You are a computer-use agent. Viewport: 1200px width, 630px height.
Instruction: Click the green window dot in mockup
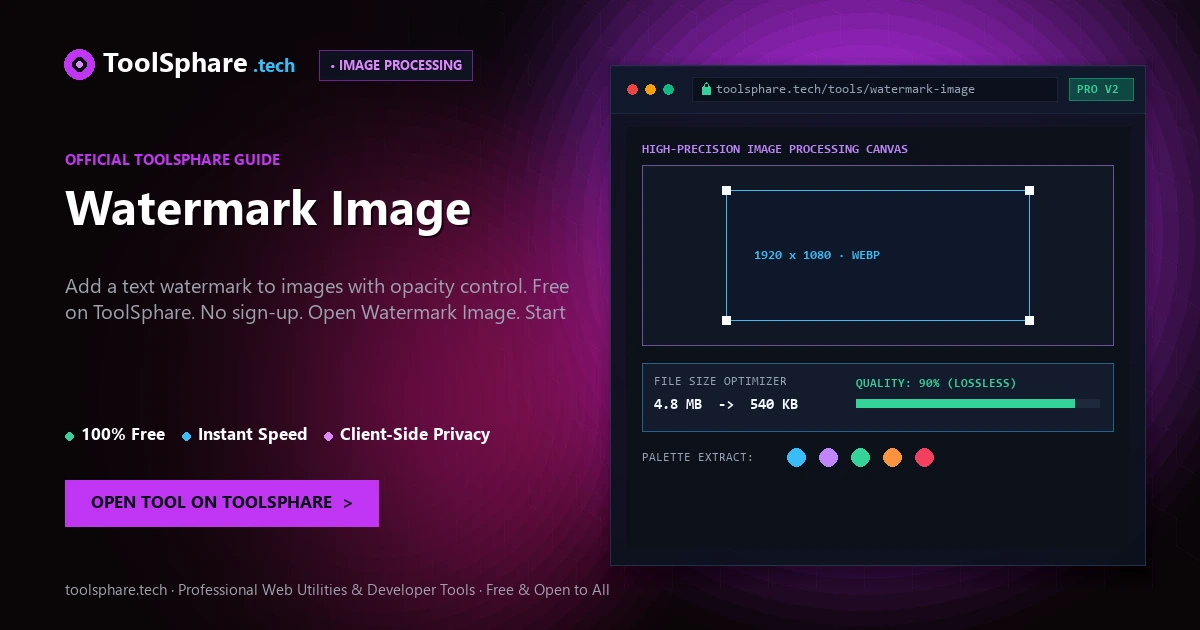coord(668,89)
